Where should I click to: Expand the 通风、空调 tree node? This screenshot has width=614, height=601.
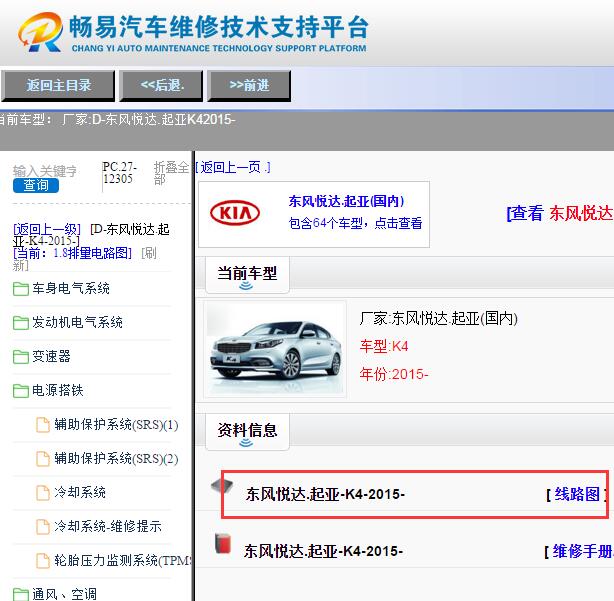coord(64,594)
